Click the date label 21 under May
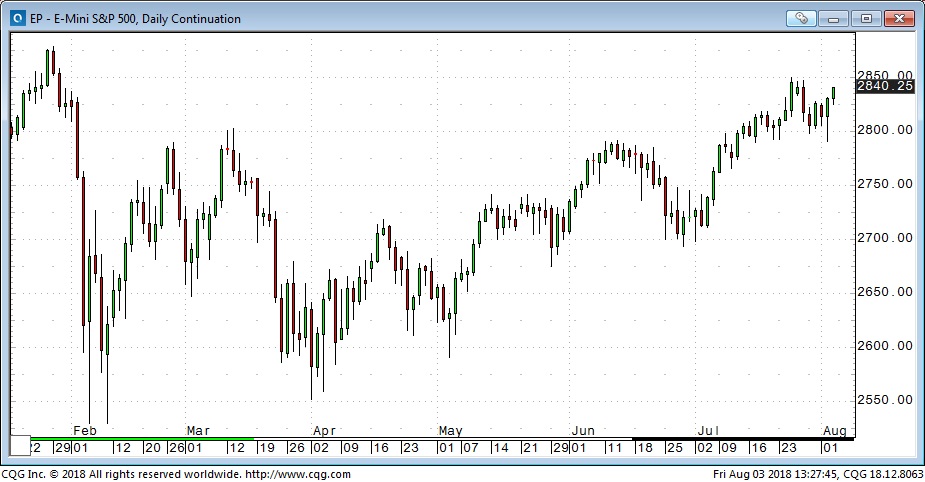The width and height of the screenshot is (925, 482). [x=530, y=448]
